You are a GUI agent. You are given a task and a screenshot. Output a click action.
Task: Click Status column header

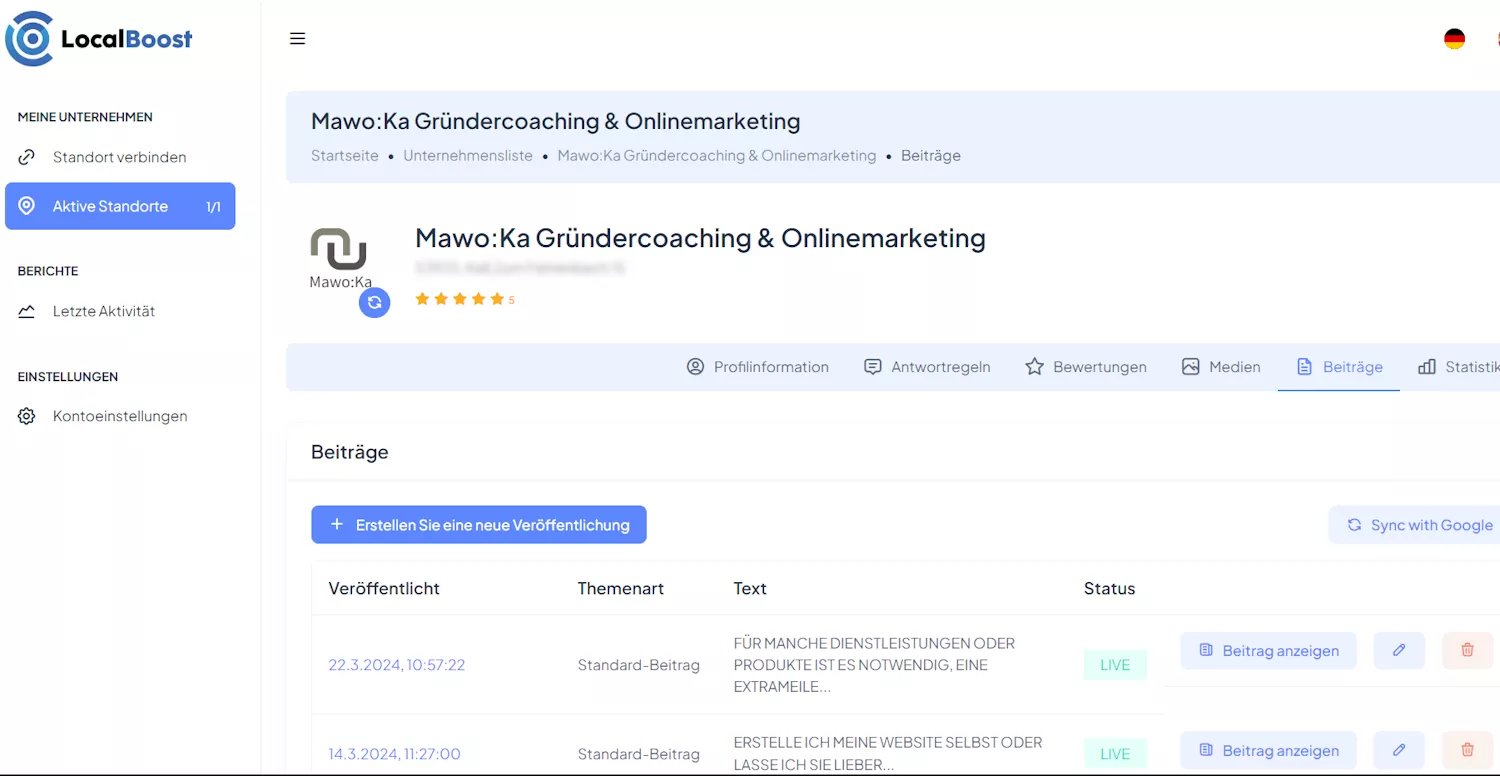point(1109,588)
